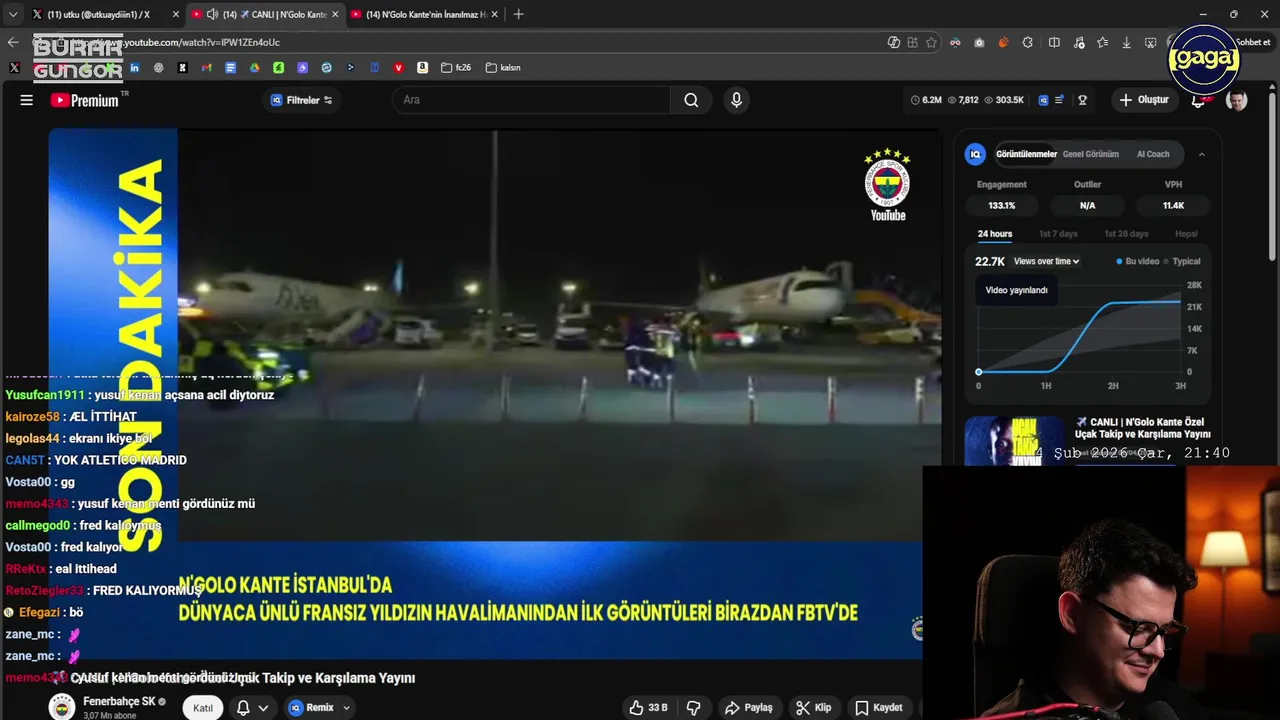Open the camera extension icon
The image size is (1280, 720).
979,42
